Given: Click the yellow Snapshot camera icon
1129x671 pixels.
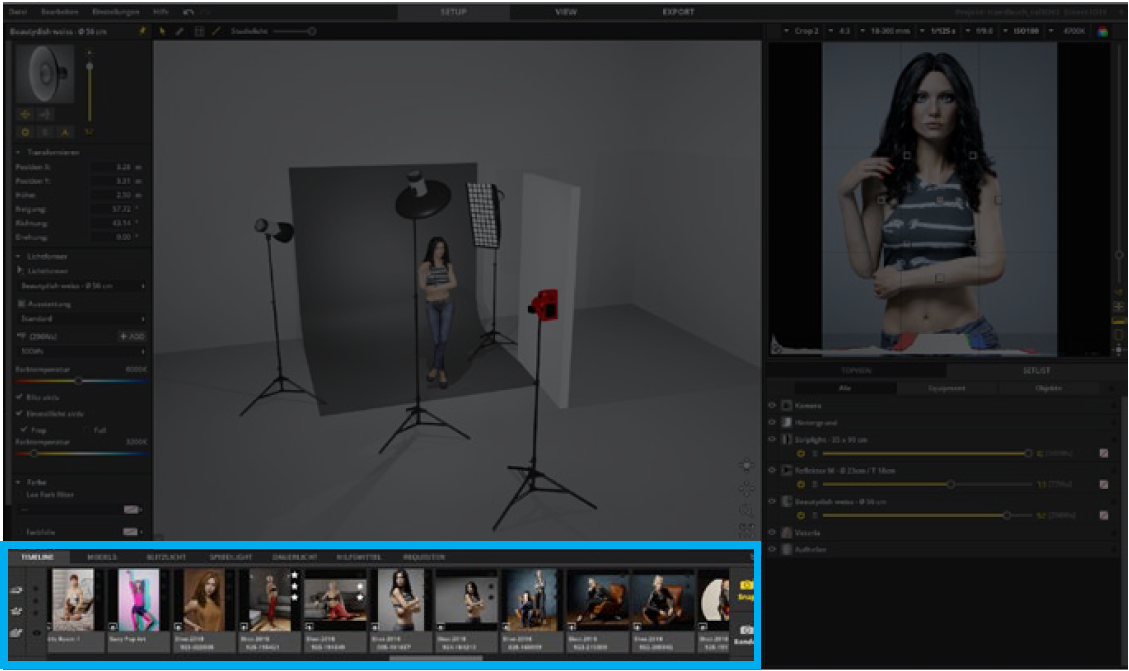Looking at the screenshot, I should point(745,584).
